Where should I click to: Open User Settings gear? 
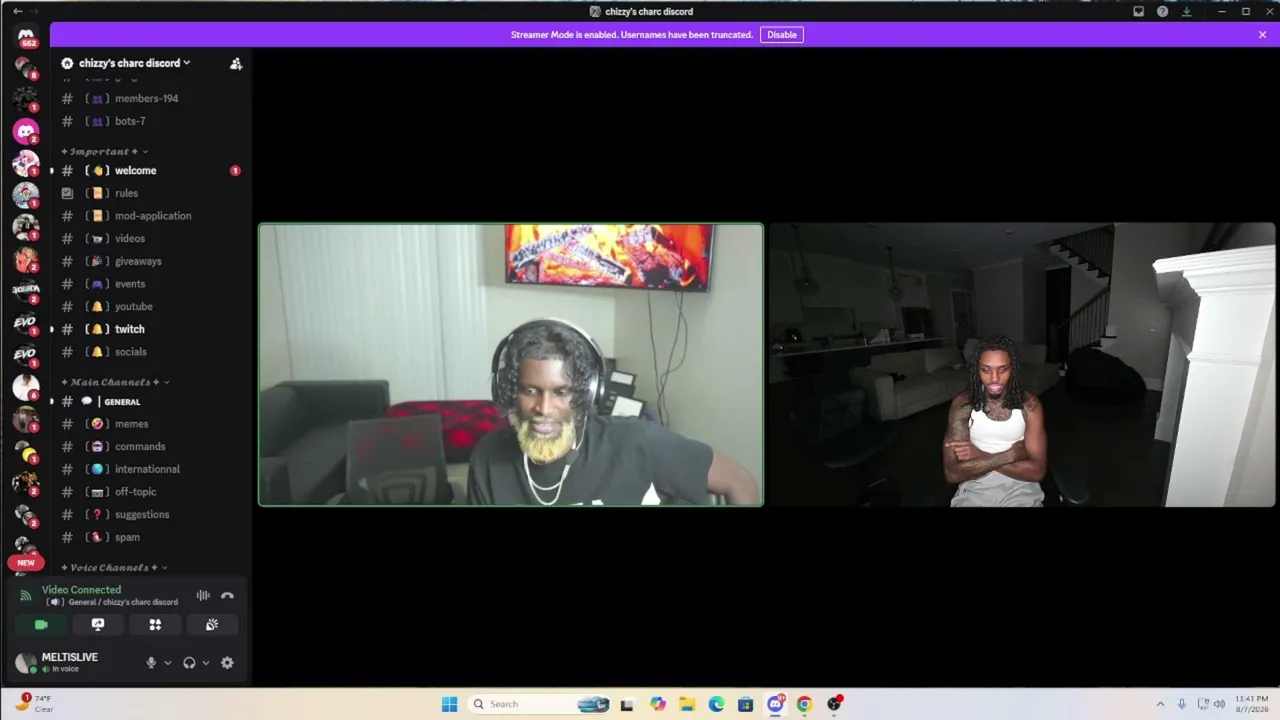(227, 663)
